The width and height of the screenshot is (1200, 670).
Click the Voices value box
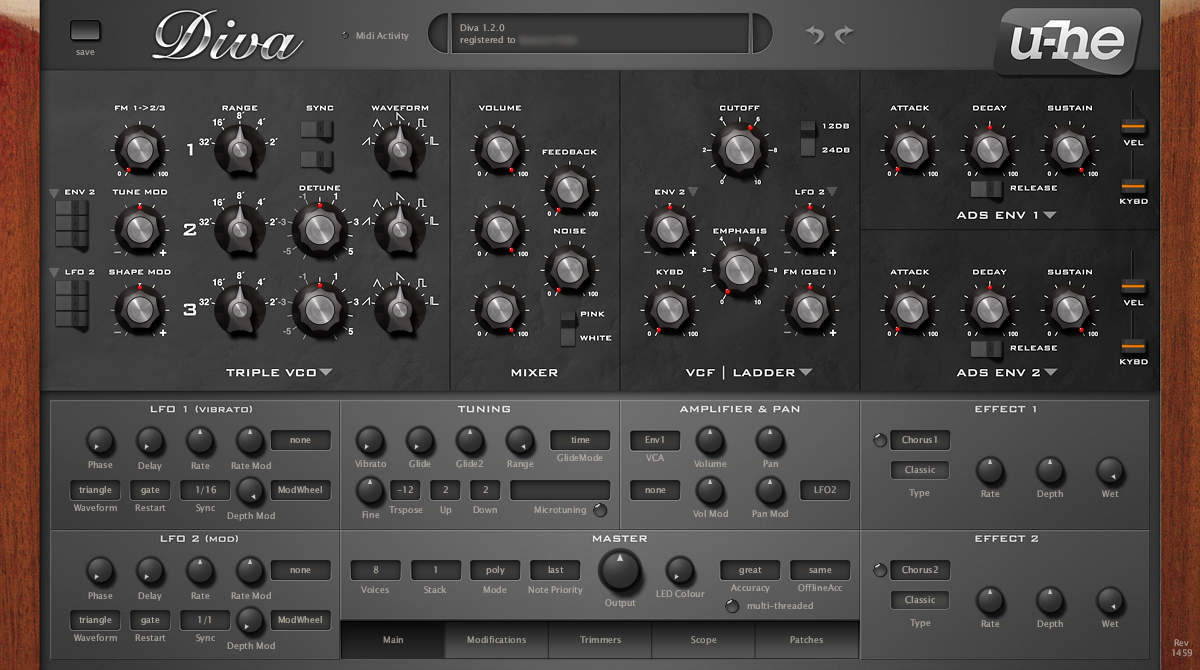[375, 570]
